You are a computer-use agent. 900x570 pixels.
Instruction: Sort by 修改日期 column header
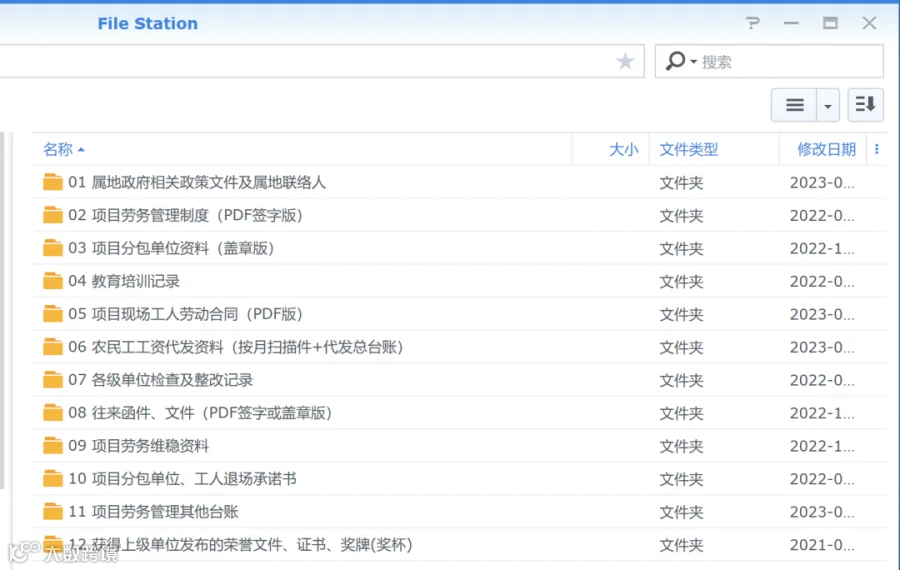tap(826, 149)
